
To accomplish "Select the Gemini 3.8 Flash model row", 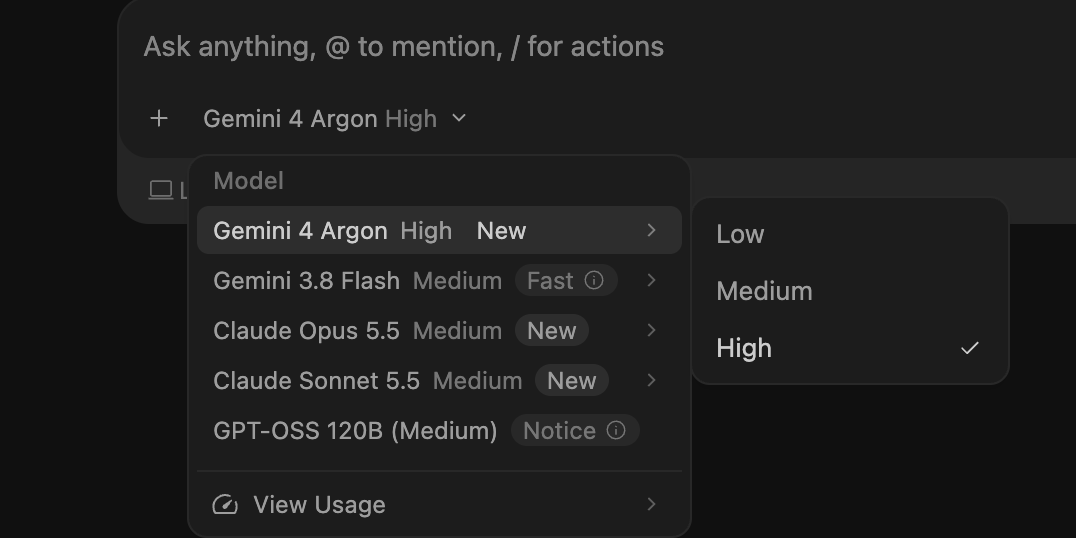I will [439, 281].
